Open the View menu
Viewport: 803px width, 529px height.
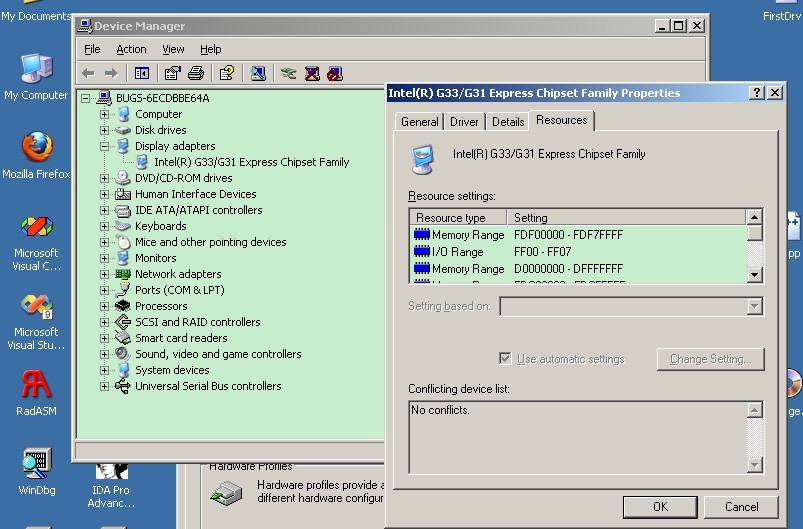tap(173, 49)
